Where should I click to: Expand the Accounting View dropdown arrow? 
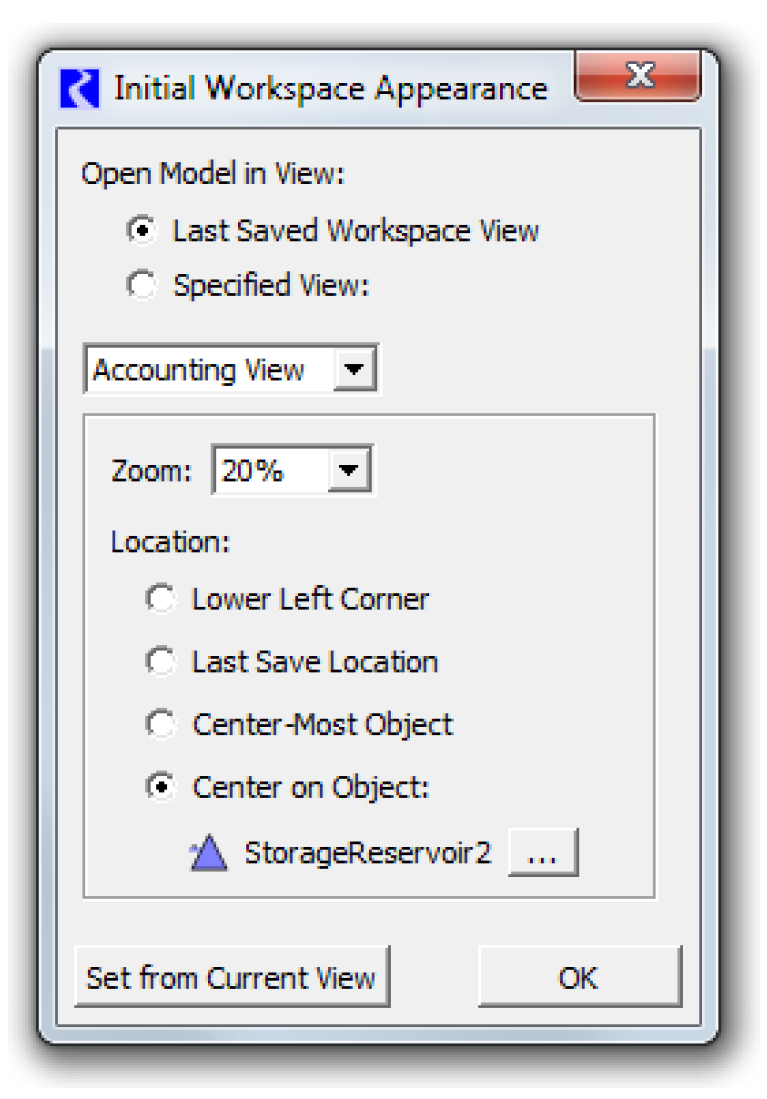pos(353,370)
